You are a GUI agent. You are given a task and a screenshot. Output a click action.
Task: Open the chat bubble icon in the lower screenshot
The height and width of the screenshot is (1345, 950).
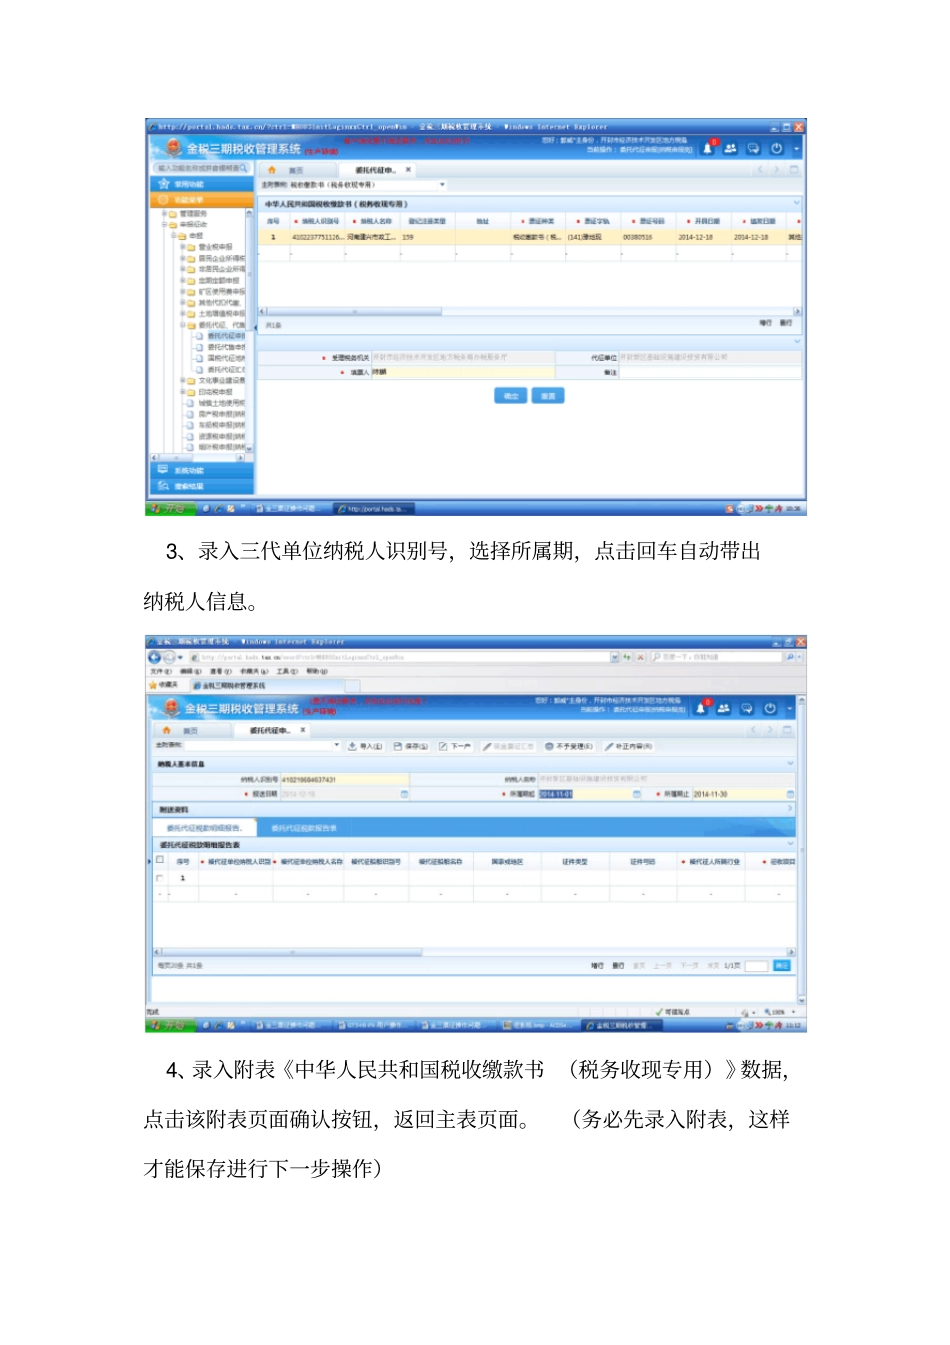tap(746, 708)
